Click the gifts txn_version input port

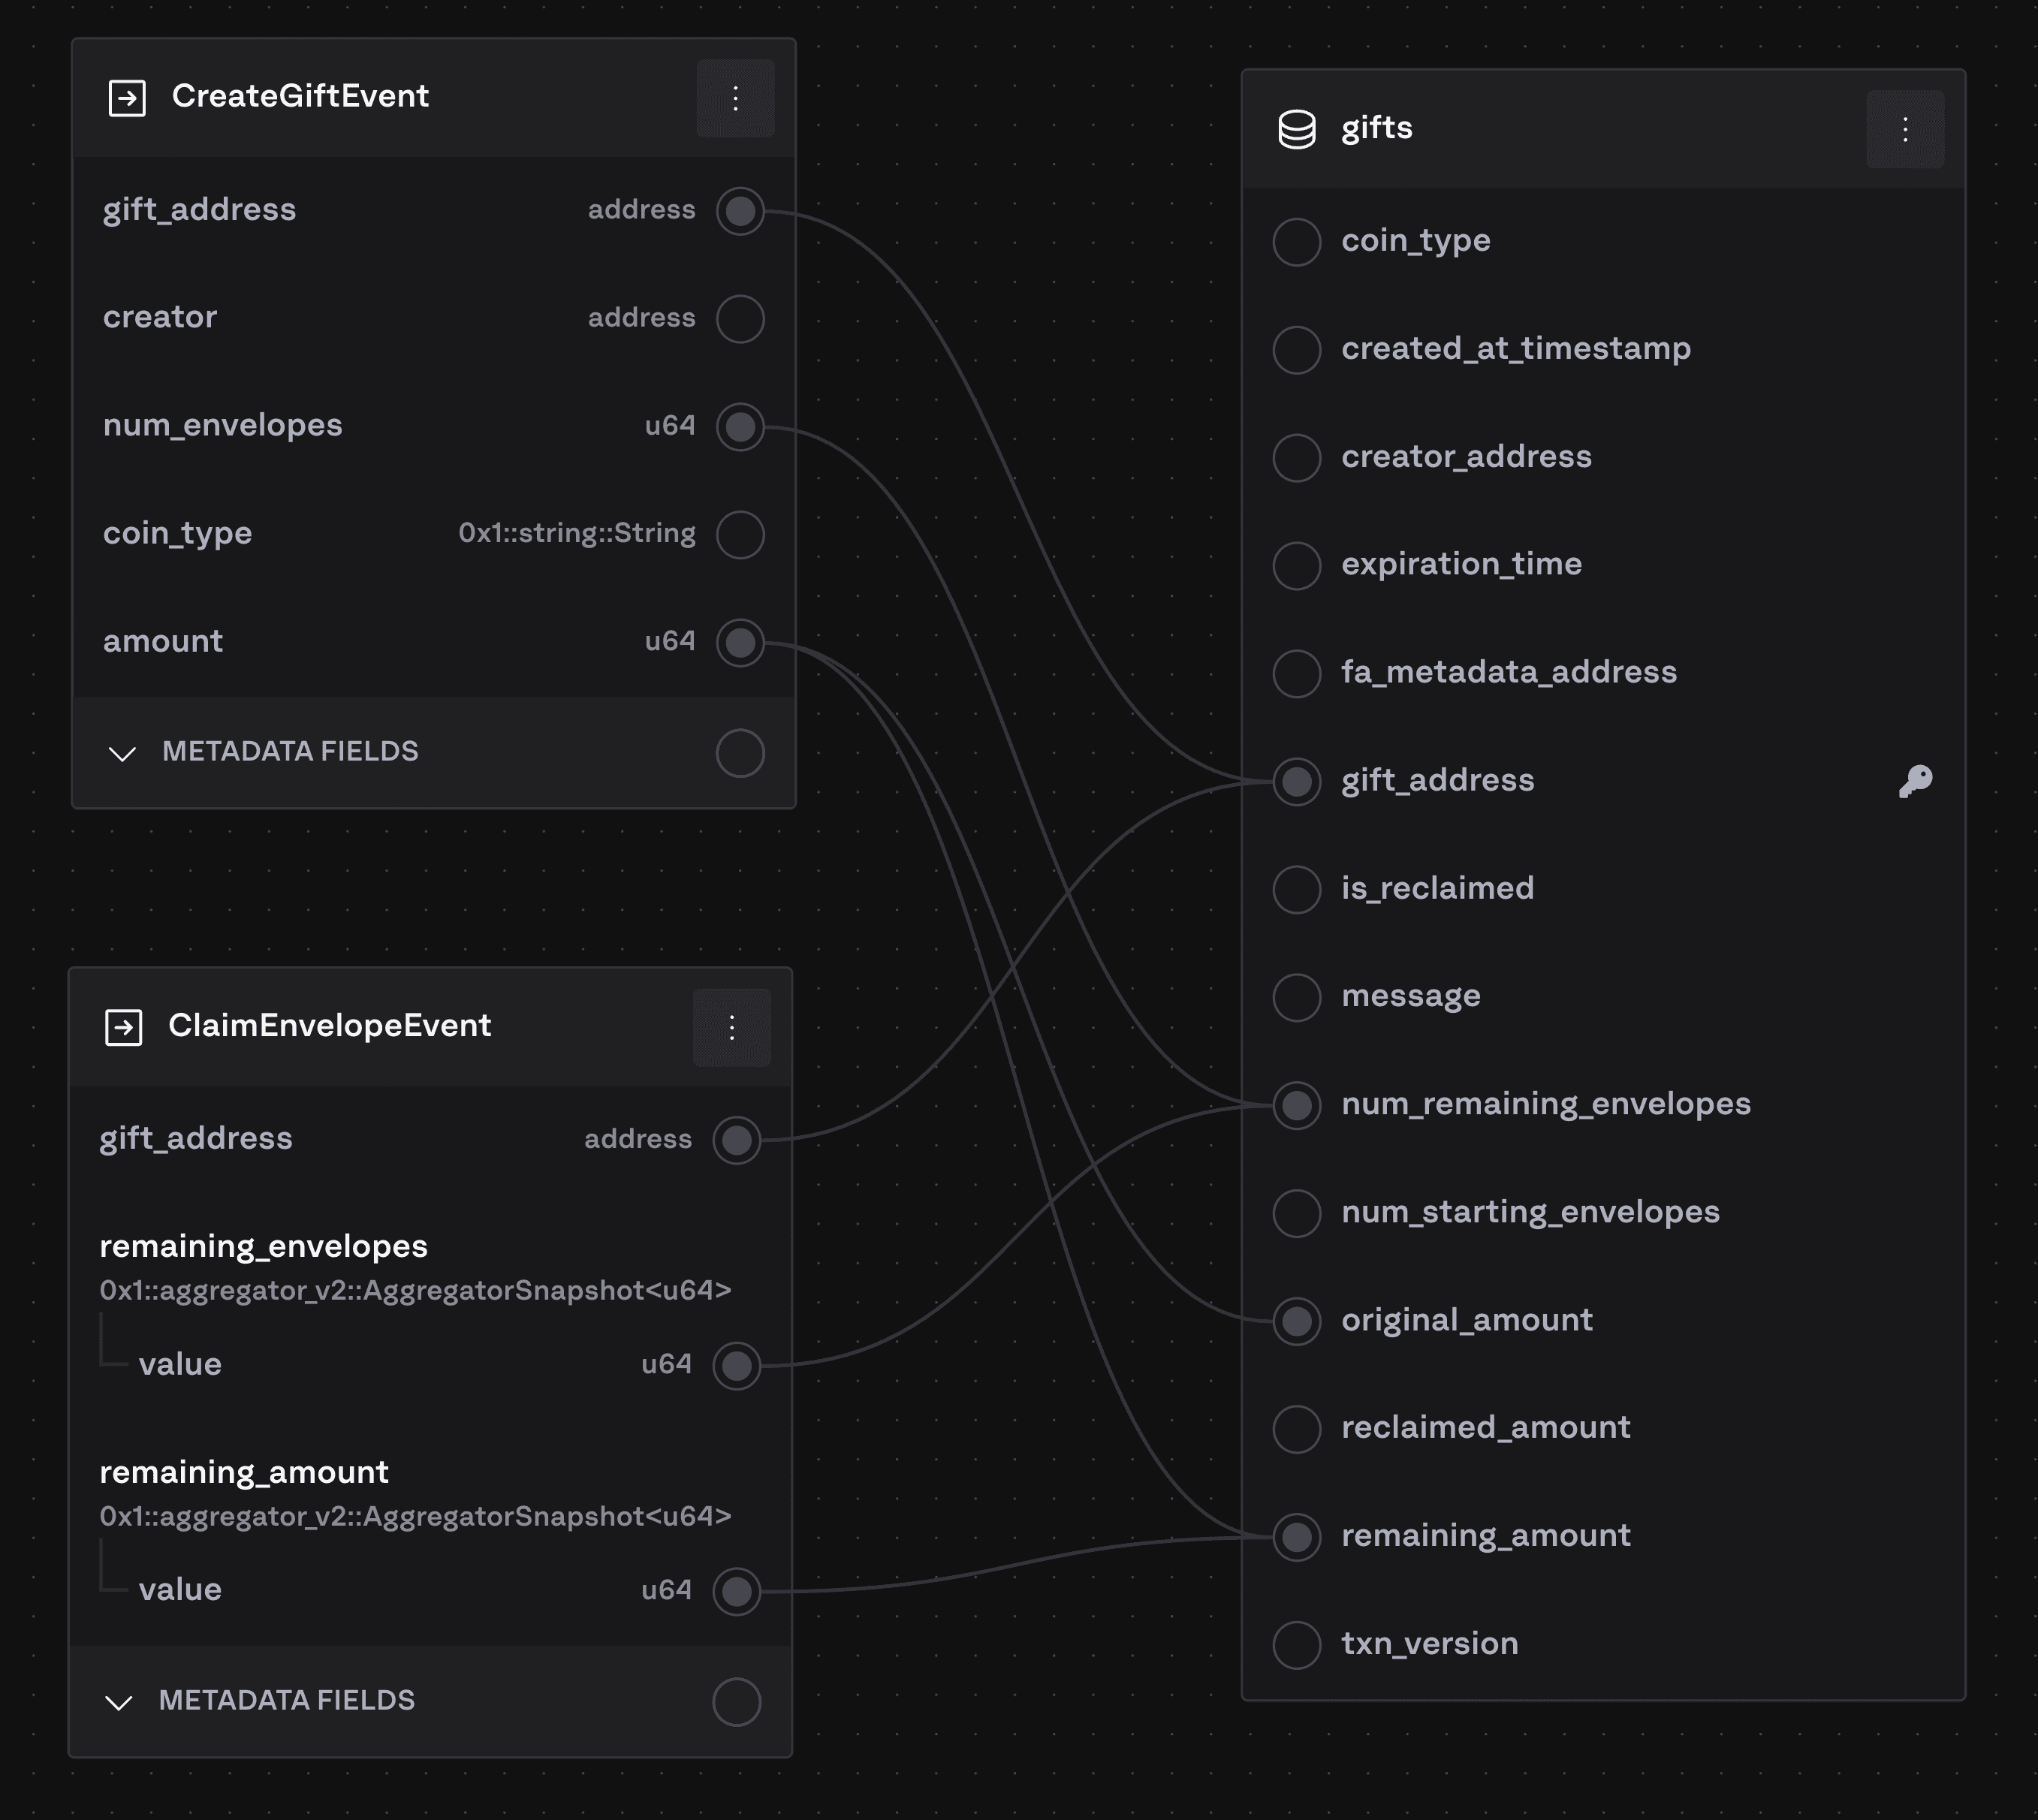[x=1297, y=1645]
